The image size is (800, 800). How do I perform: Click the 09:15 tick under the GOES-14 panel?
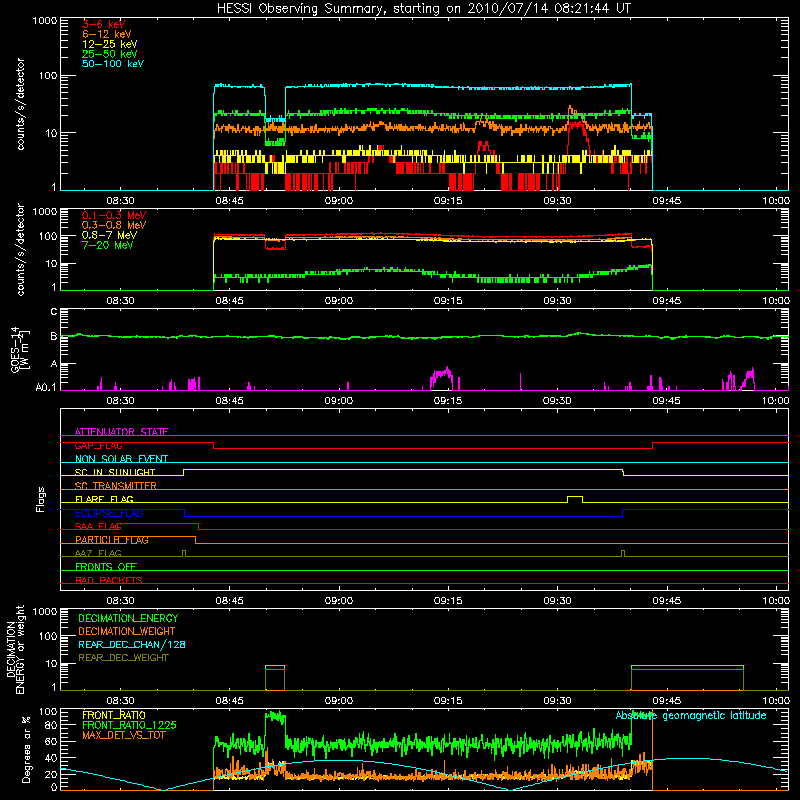(x=448, y=401)
